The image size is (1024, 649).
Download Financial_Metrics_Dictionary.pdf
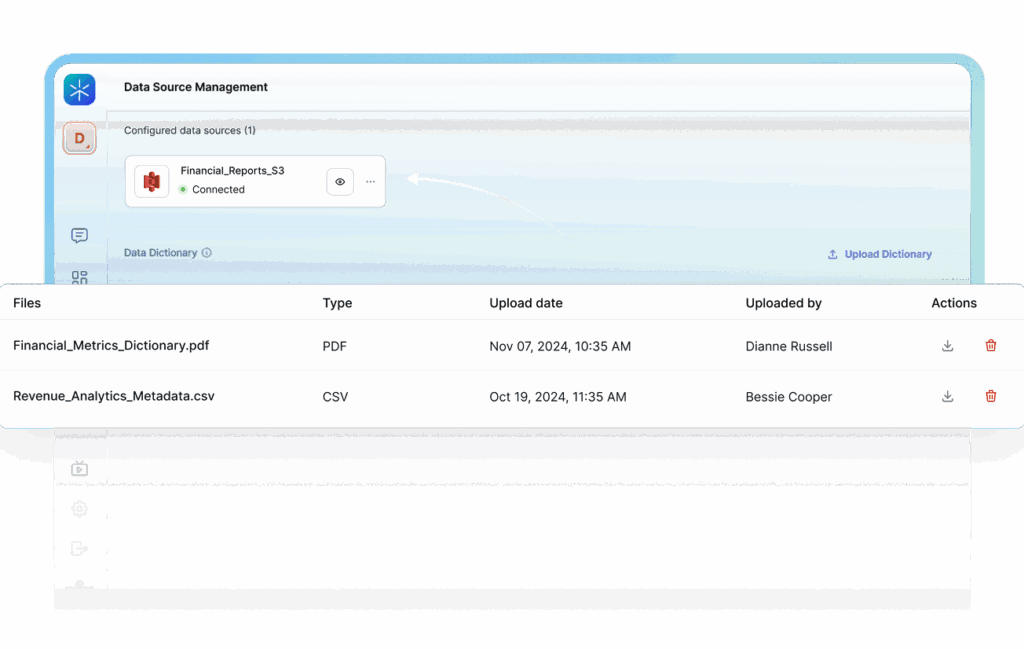pyautogui.click(x=947, y=346)
